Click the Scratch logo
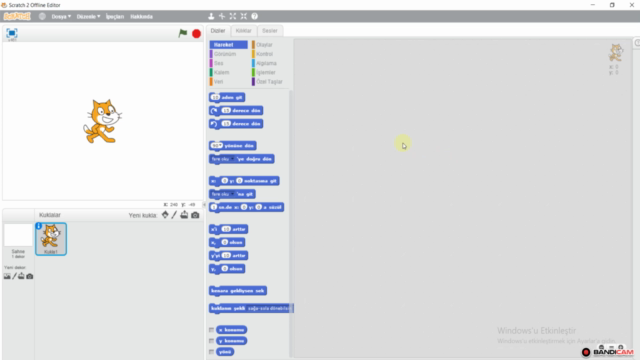Image resolution: width=640 pixels, height=360 pixels. tap(17, 16)
